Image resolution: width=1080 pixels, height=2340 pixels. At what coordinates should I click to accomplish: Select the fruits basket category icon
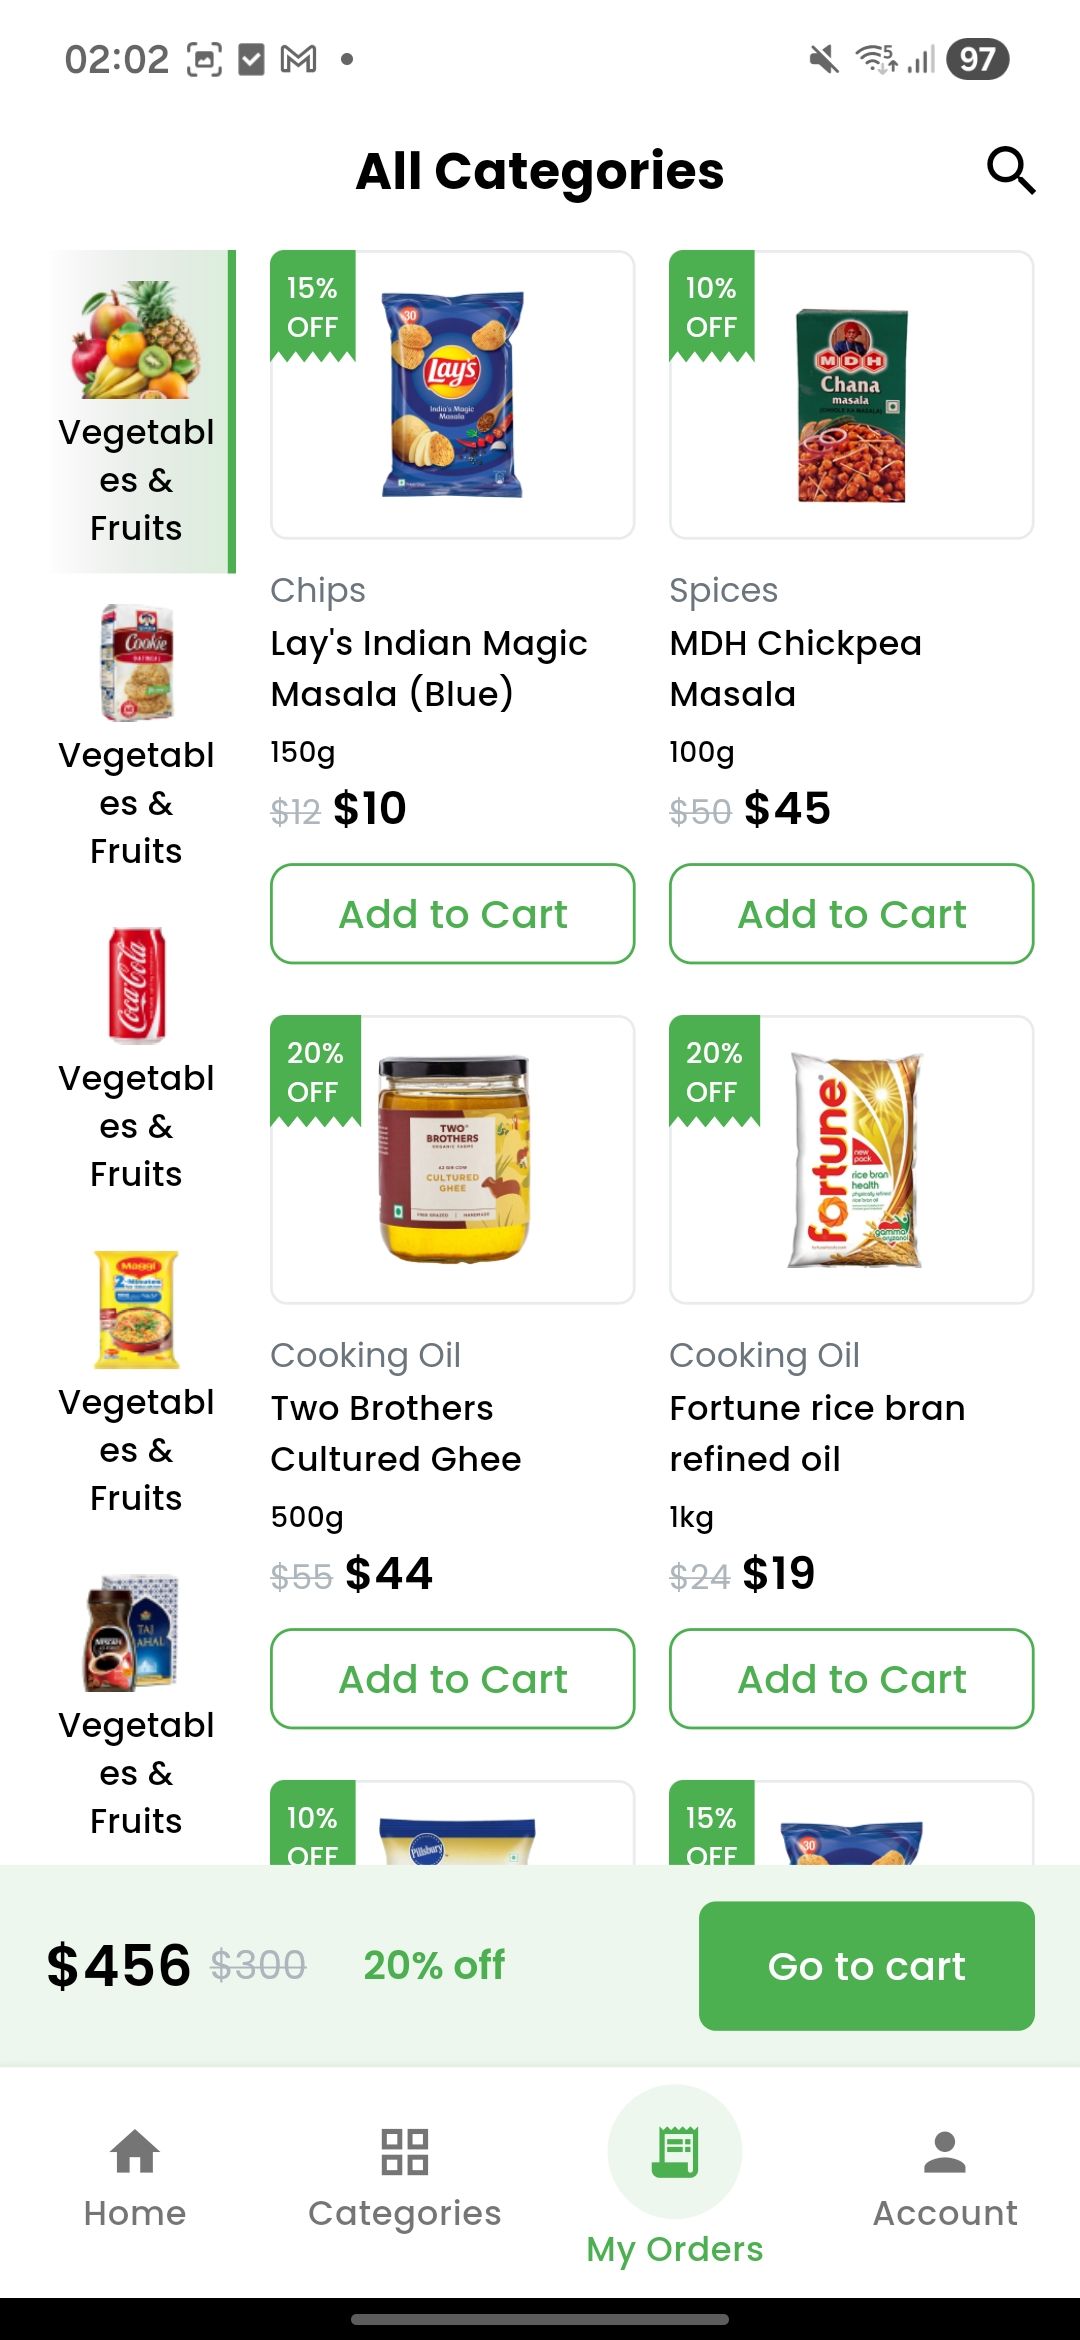[x=136, y=340]
